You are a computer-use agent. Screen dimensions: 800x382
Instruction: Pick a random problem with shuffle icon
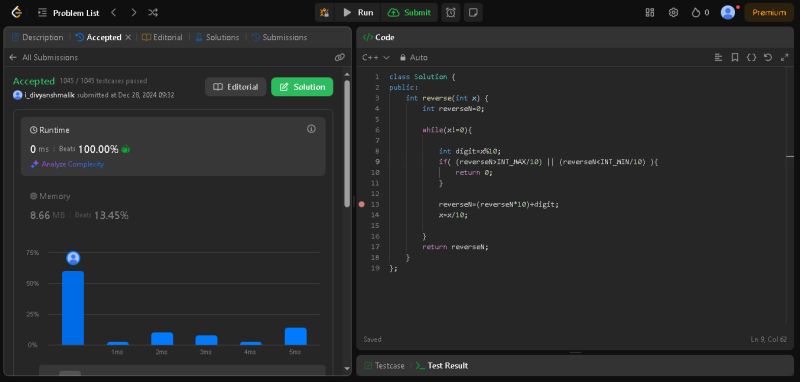[x=153, y=13]
